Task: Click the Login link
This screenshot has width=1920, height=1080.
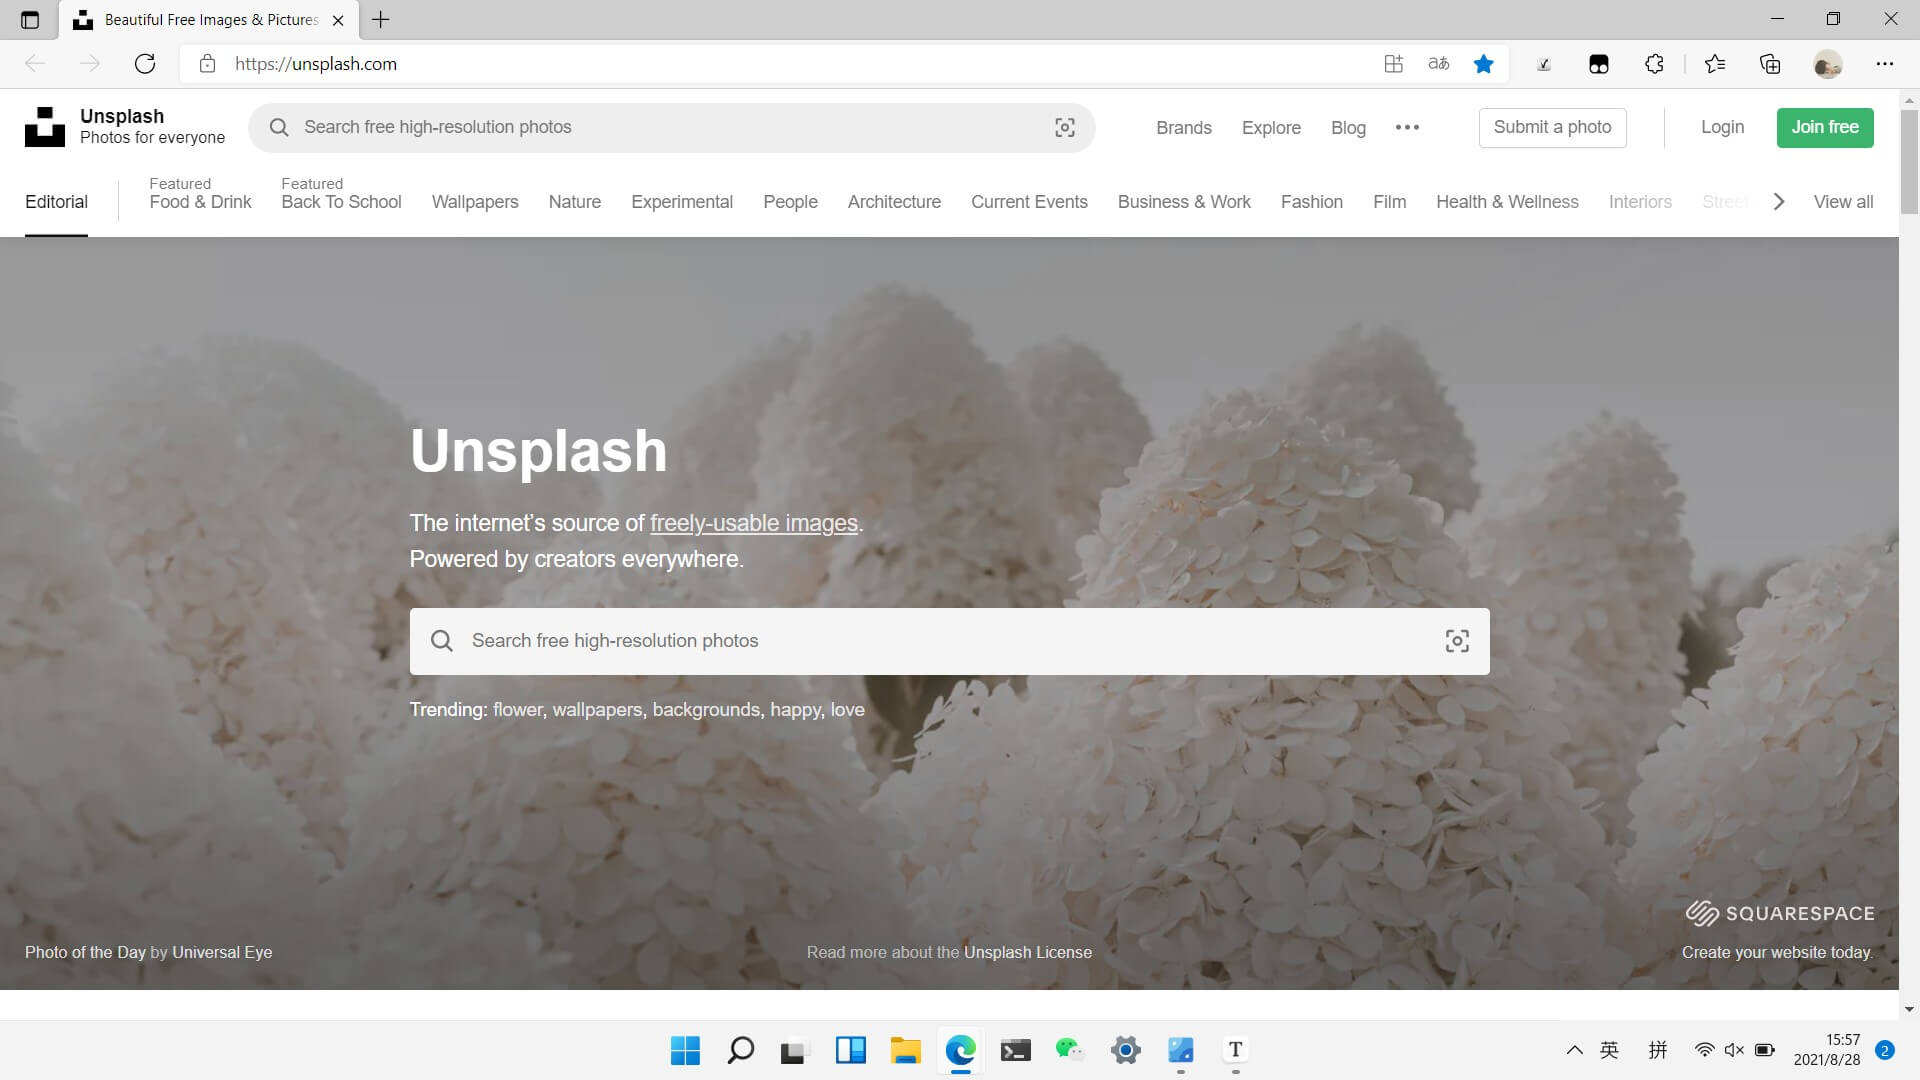Action: click(1722, 127)
